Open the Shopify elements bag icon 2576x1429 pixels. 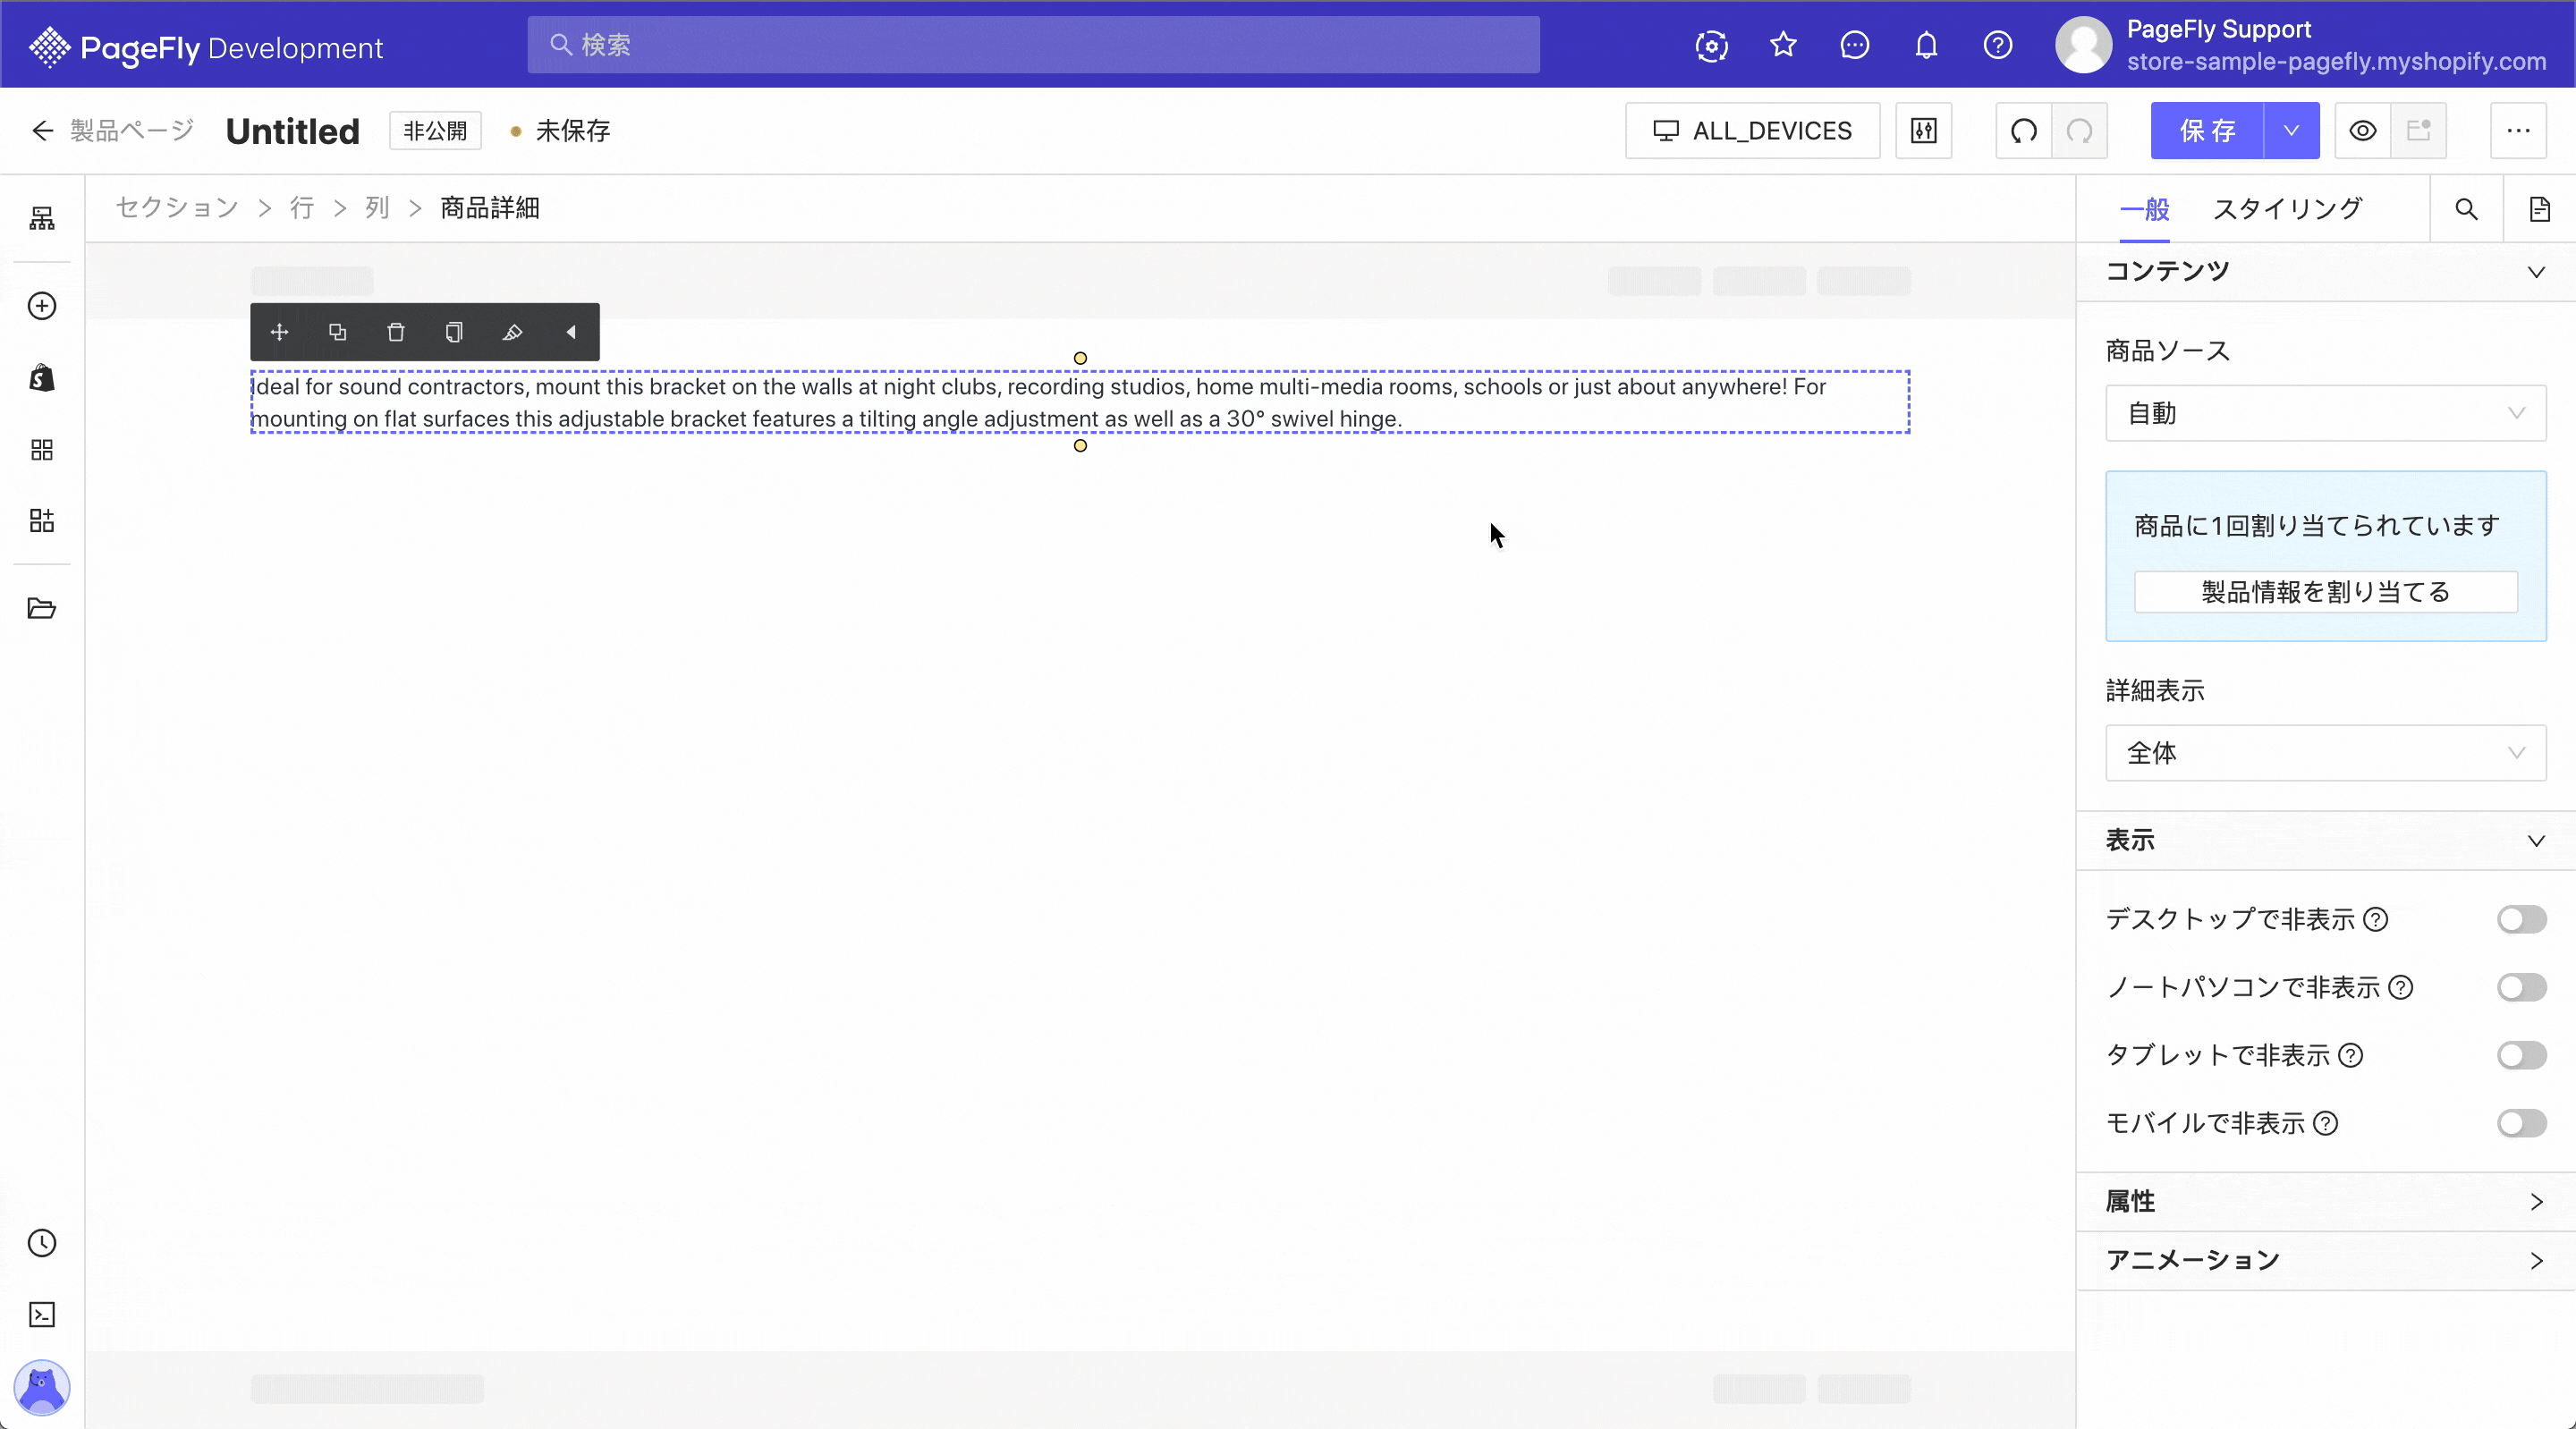click(42, 378)
